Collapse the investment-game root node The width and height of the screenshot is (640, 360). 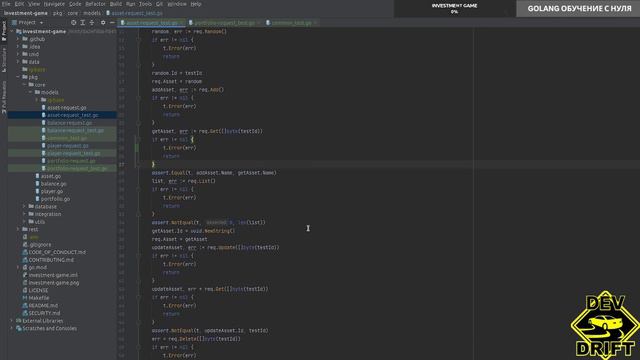click(12, 31)
